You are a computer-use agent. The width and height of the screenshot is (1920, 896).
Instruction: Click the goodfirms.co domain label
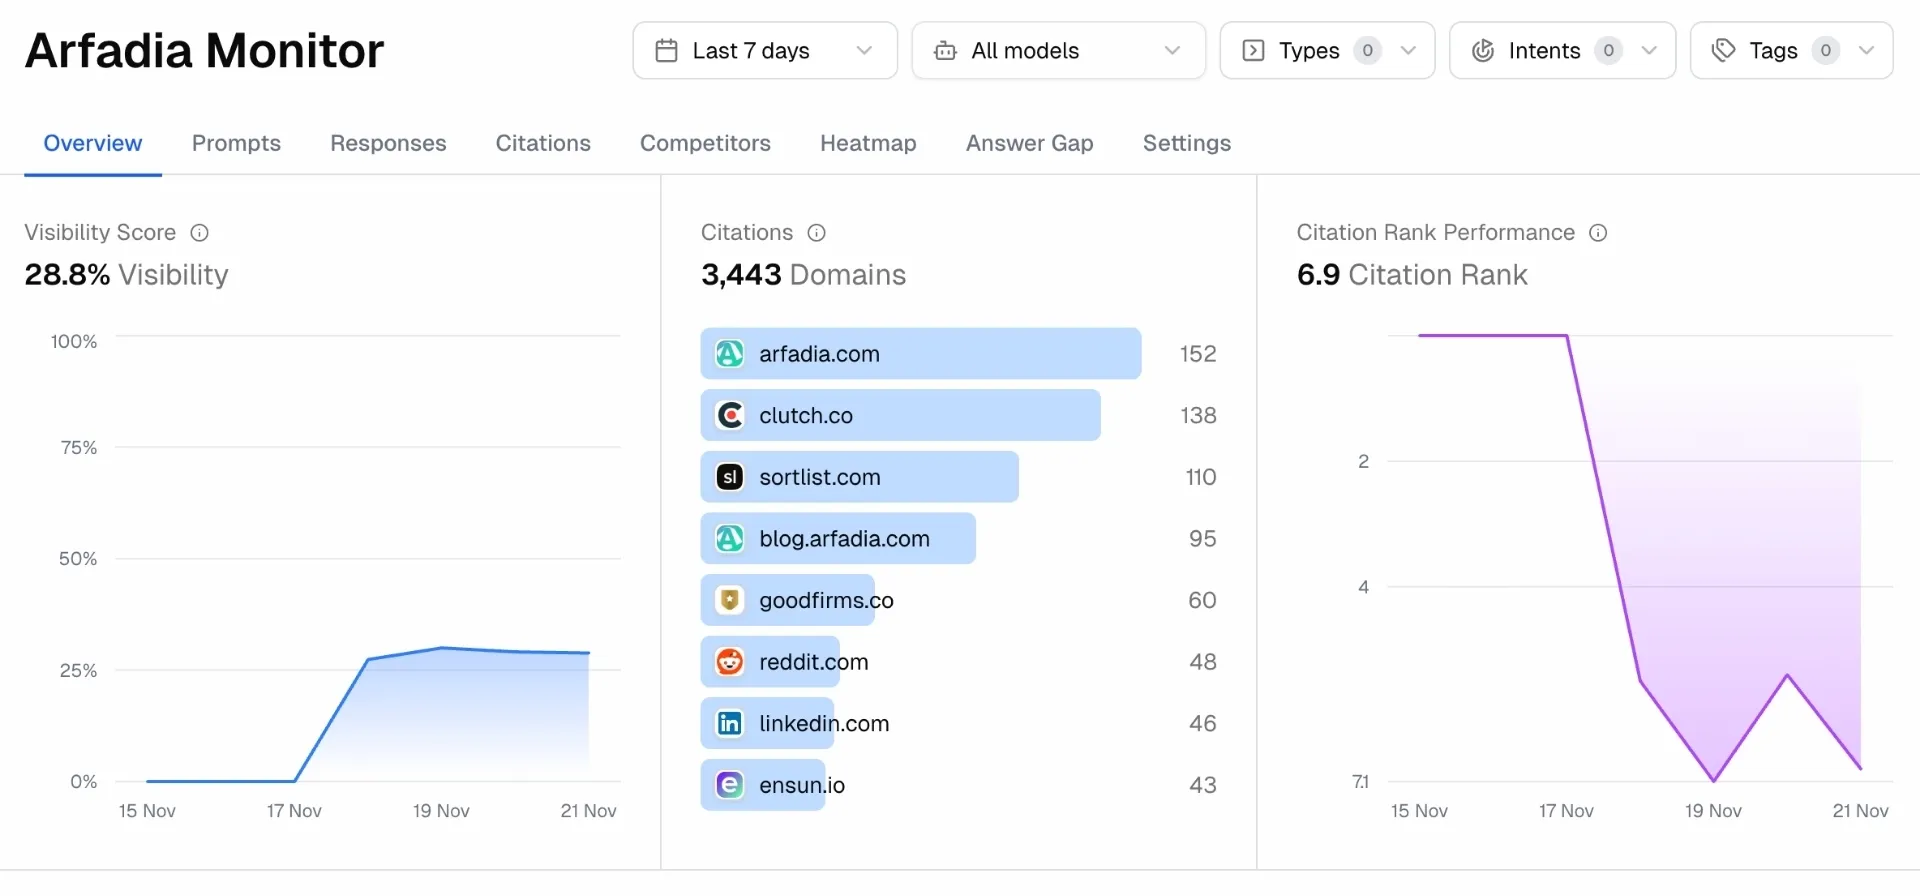(x=826, y=600)
